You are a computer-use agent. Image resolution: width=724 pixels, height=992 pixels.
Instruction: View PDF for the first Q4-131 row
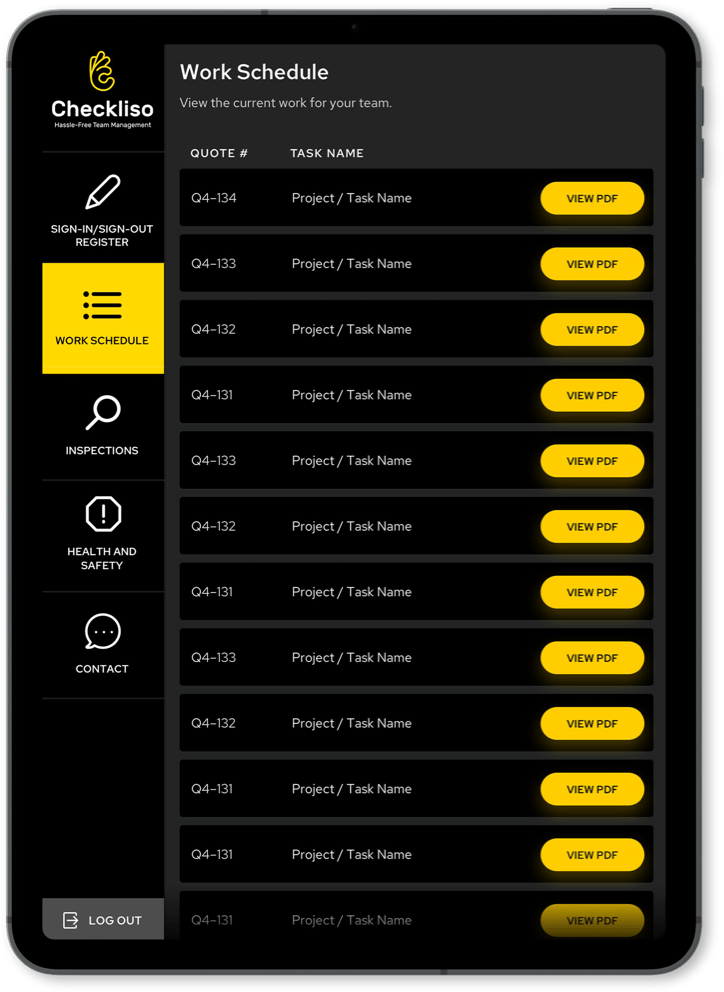coord(592,395)
